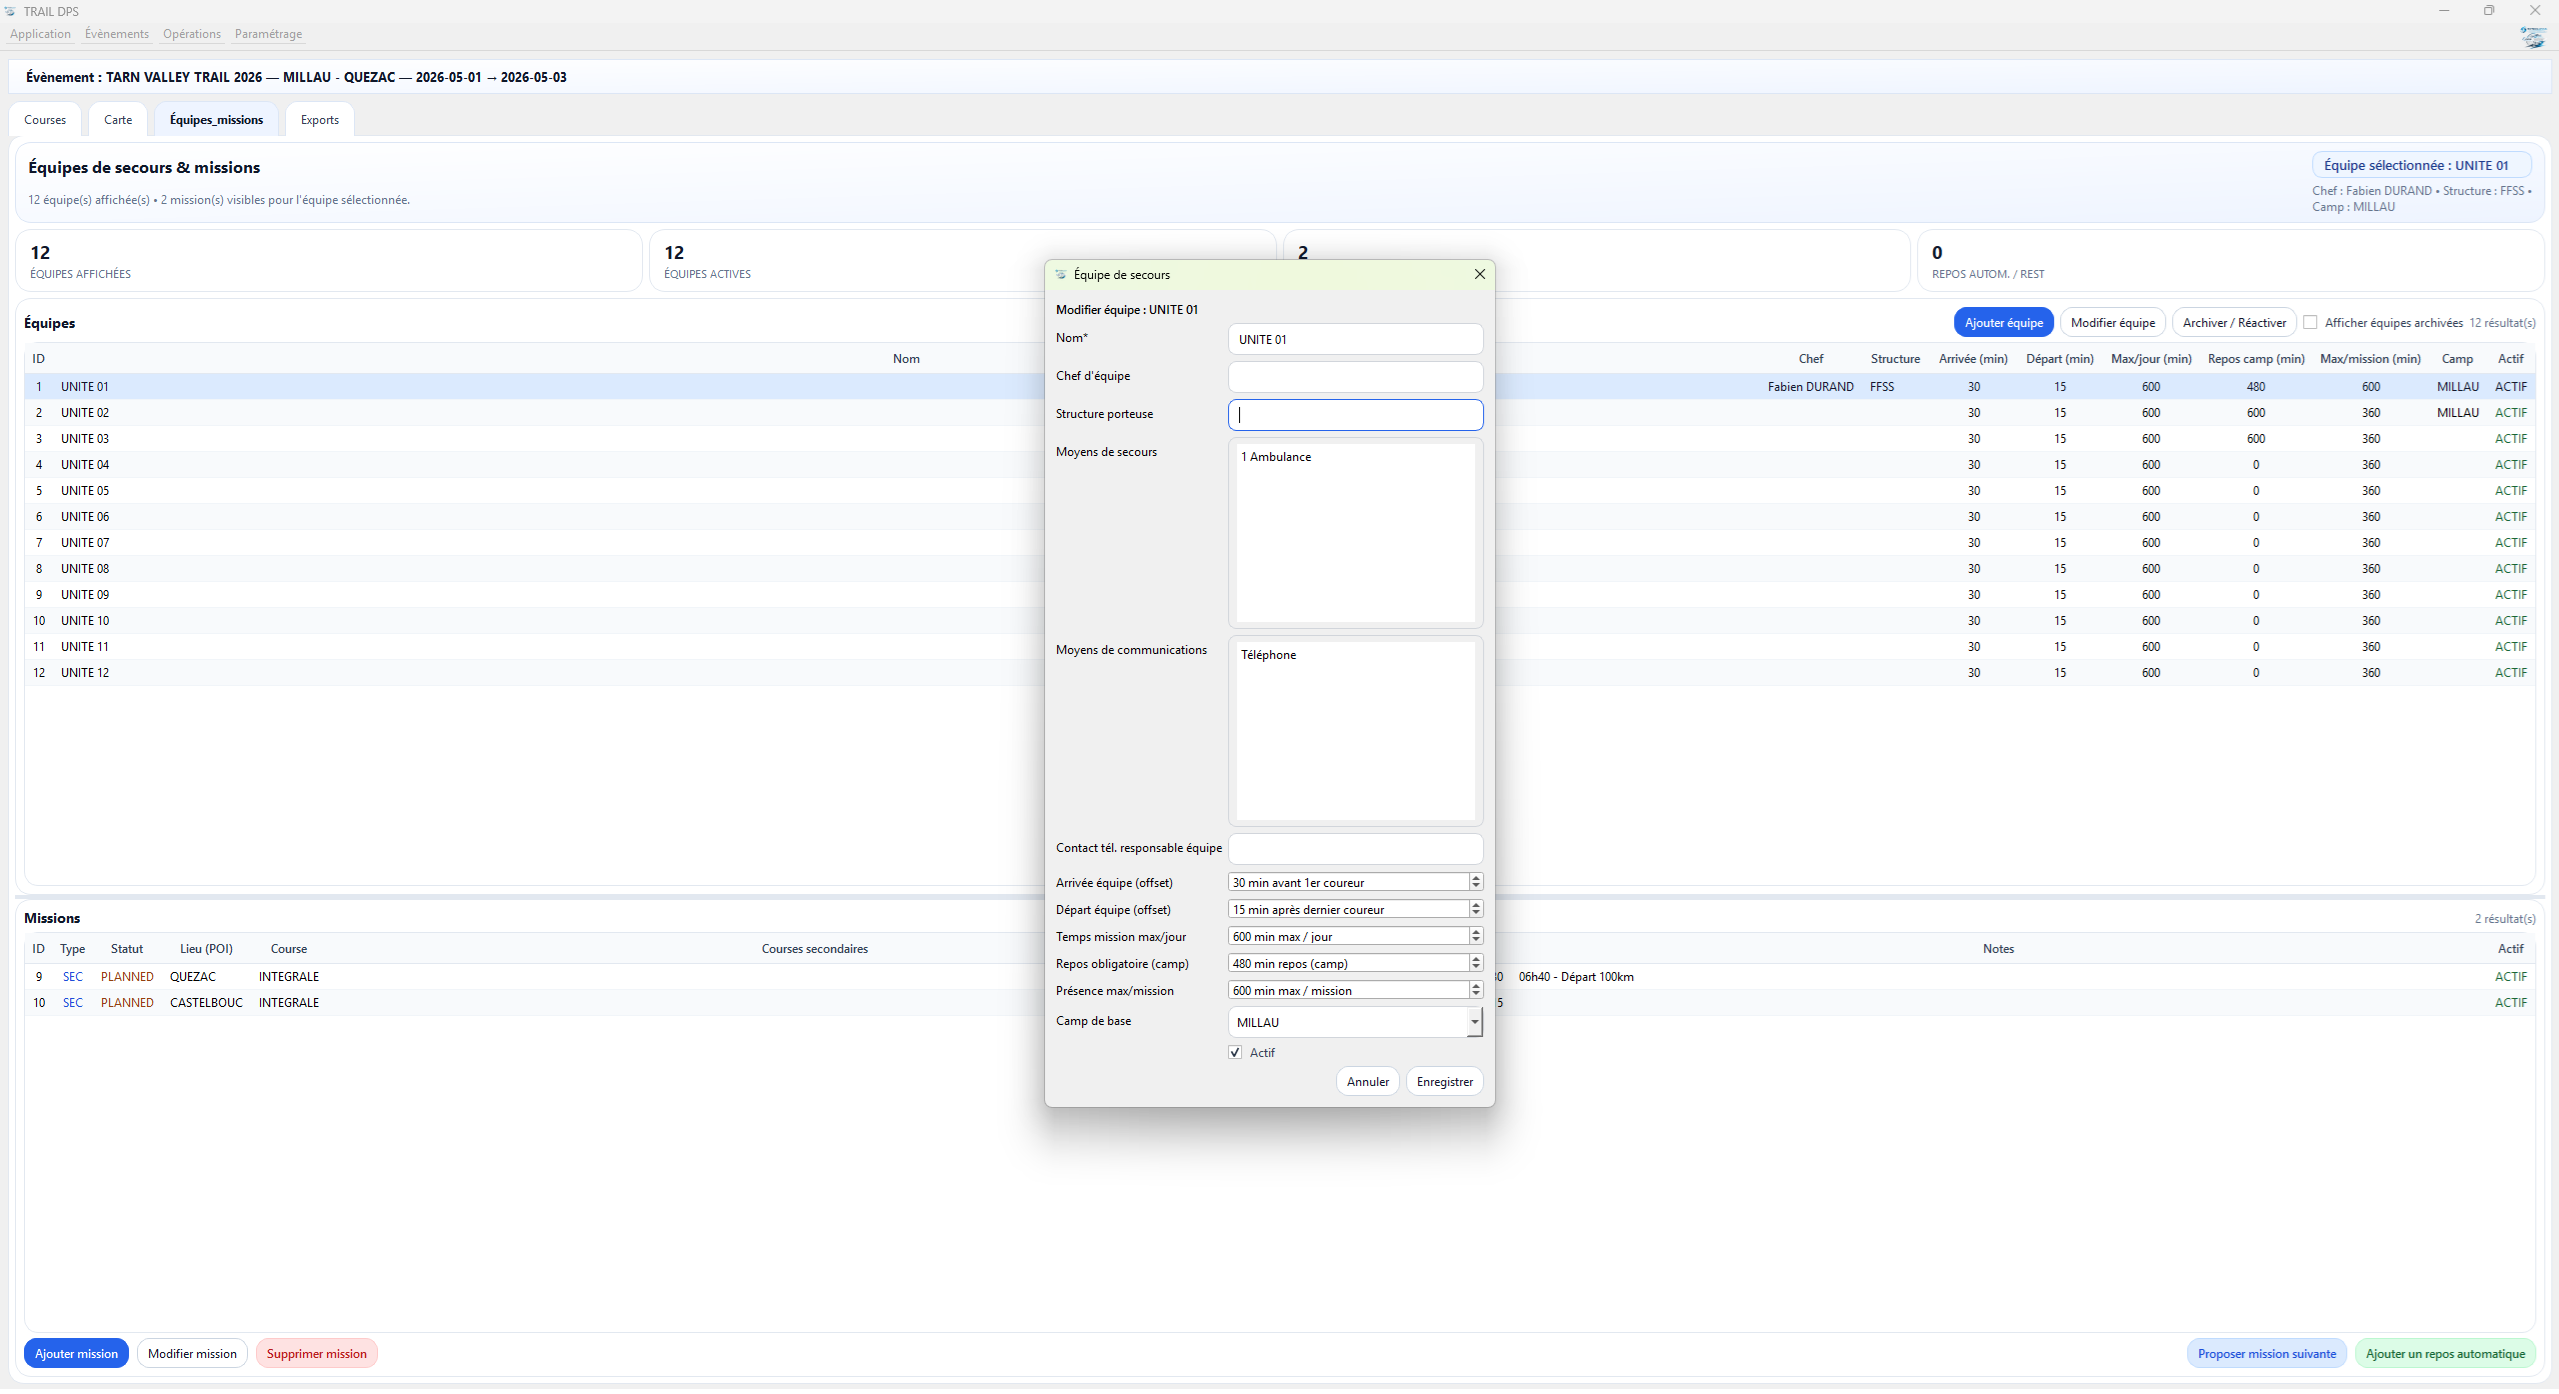Click the Enregistrer button

(1444, 1081)
